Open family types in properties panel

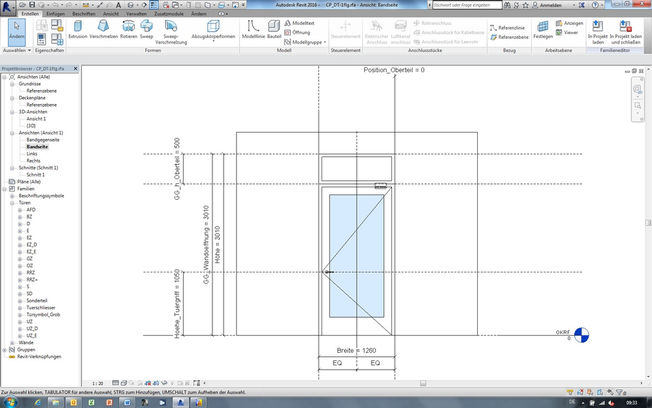tap(57, 40)
